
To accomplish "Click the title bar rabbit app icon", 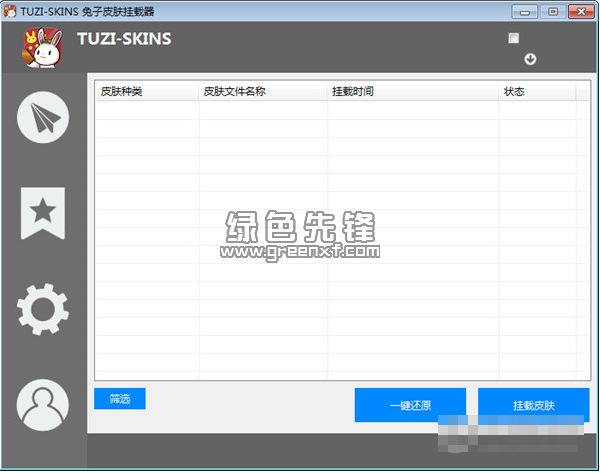I will pyautogui.click(x=10, y=11).
